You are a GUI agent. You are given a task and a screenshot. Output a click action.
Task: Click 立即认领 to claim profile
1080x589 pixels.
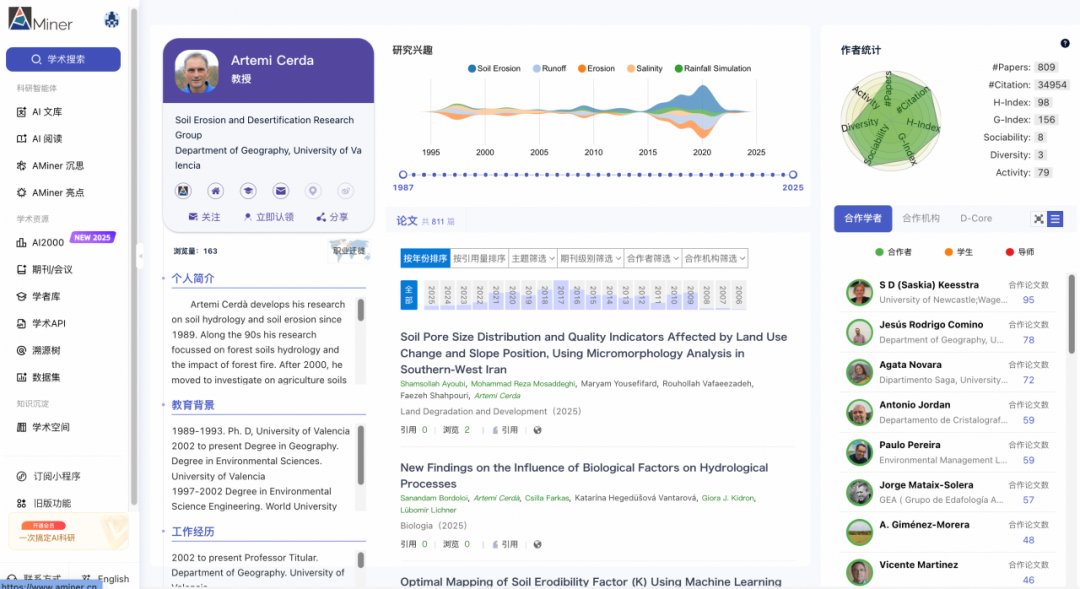point(269,217)
